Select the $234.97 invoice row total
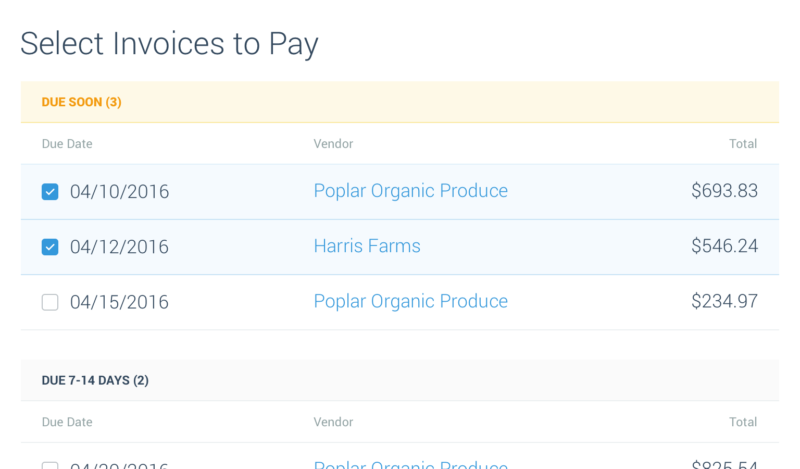Image resolution: width=800 pixels, height=469 pixels. click(724, 301)
